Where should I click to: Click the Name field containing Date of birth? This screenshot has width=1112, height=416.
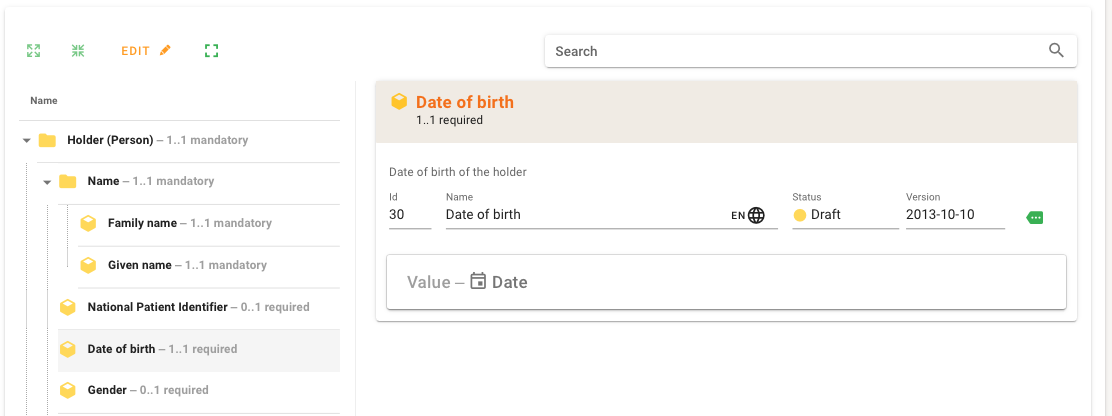click(585, 215)
